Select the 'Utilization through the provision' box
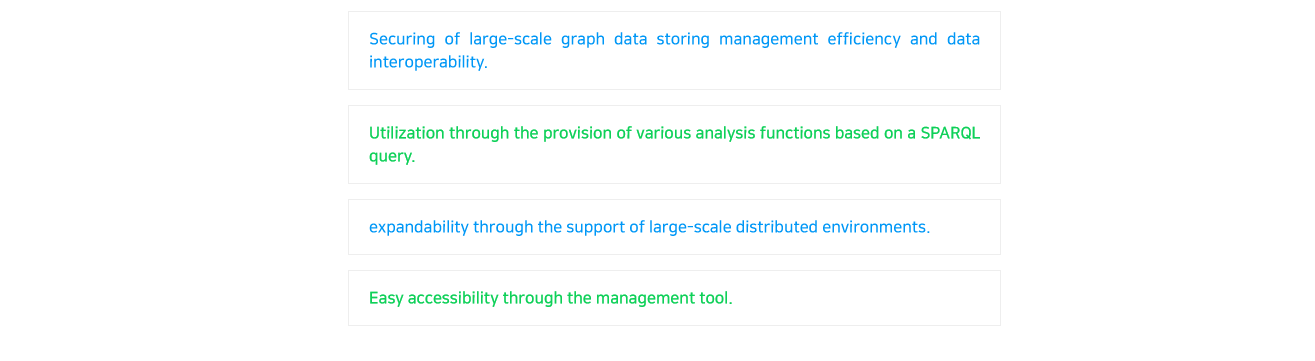 [674, 145]
